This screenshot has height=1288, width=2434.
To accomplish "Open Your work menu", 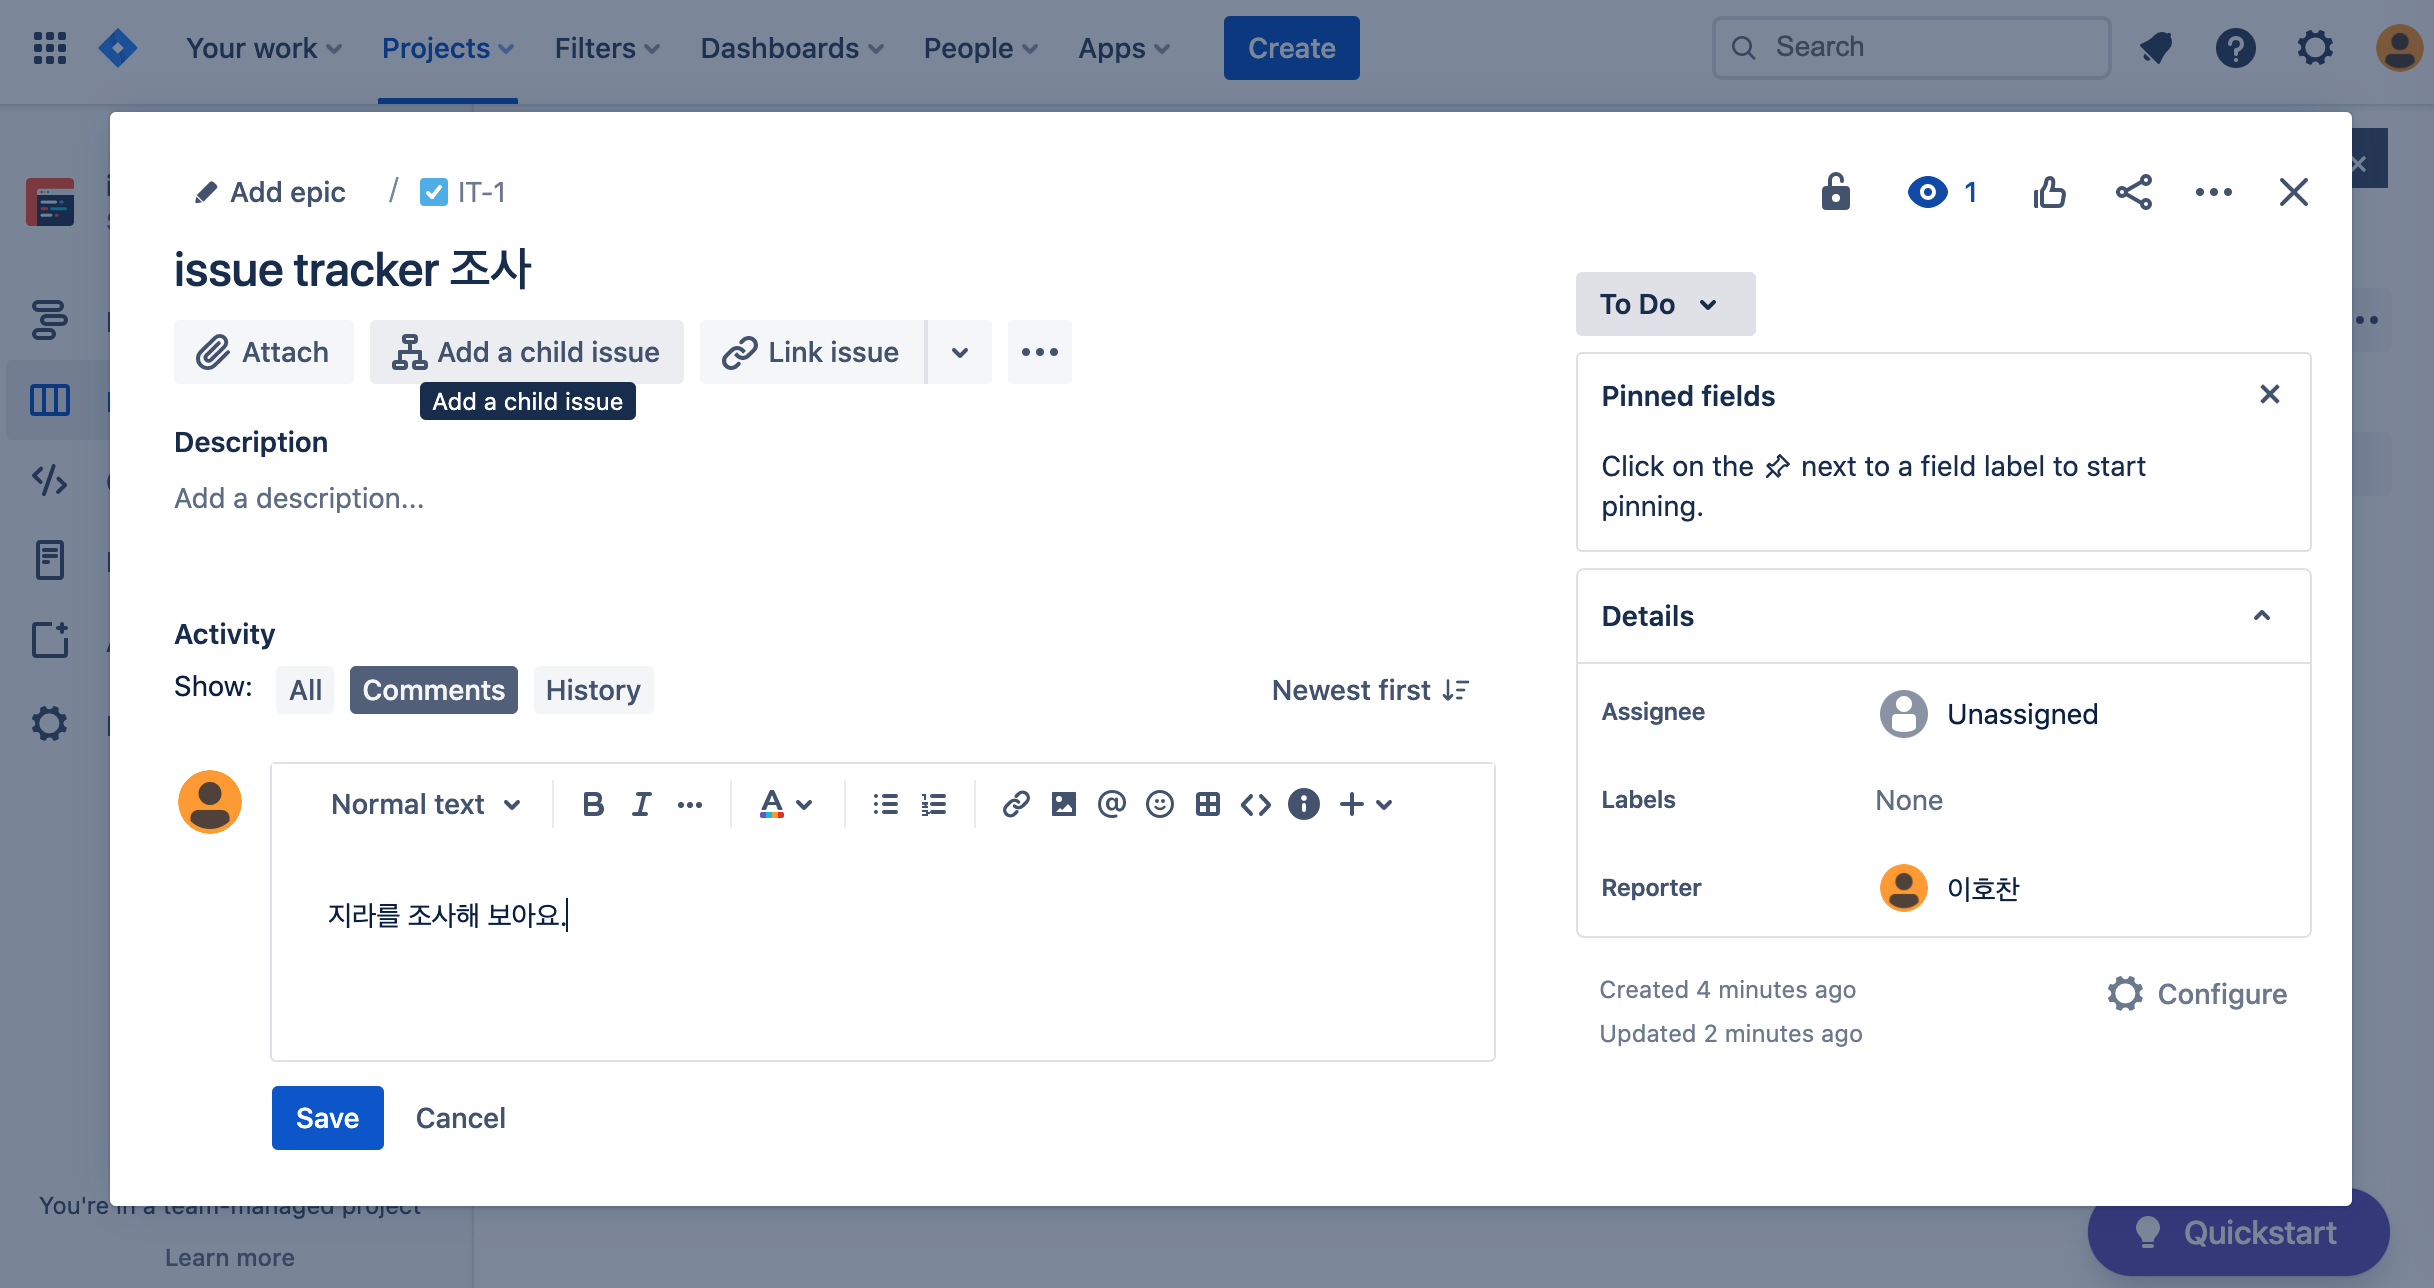I will pyautogui.click(x=264, y=48).
